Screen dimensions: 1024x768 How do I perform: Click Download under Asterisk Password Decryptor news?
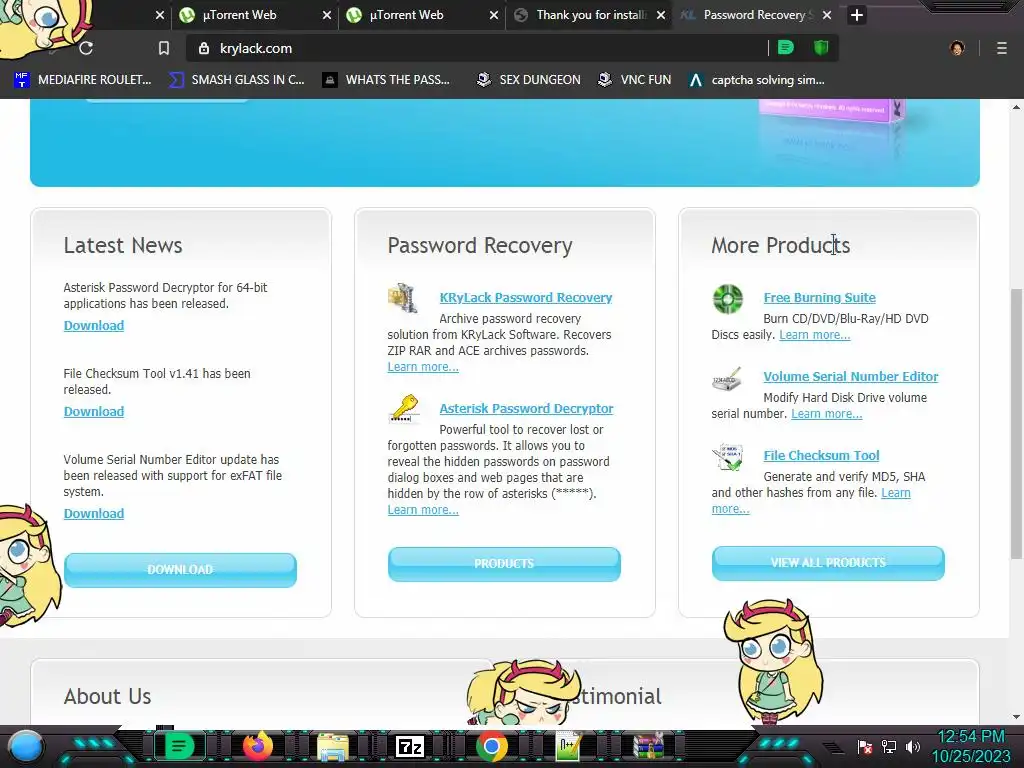pyautogui.click(x=93, y=325)
